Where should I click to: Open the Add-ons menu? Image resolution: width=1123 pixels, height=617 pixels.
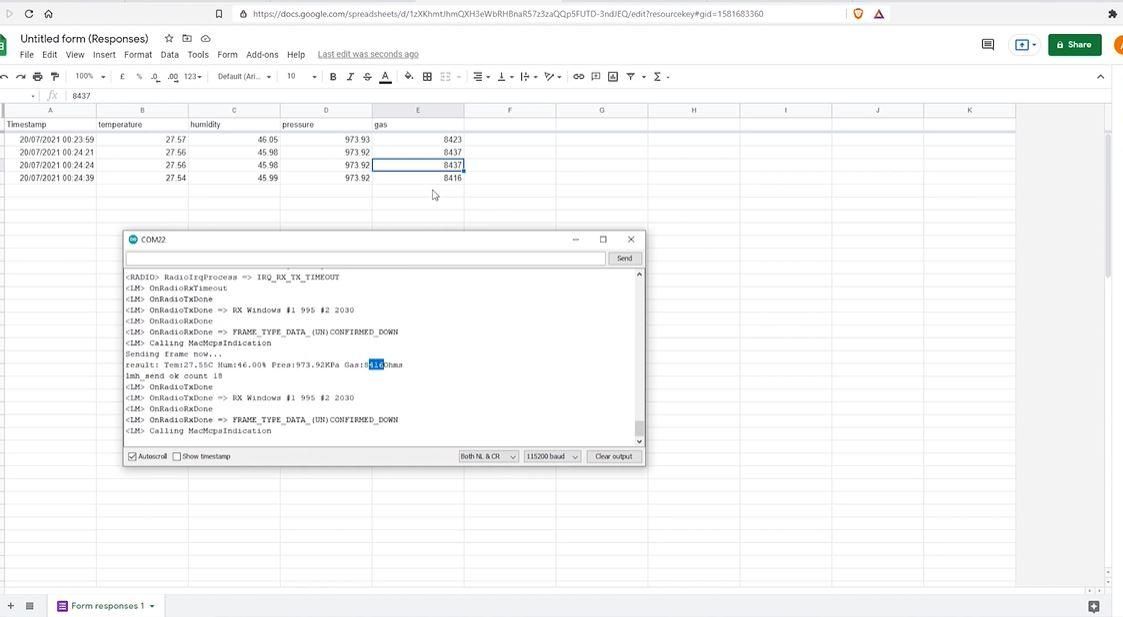point(262,54)
